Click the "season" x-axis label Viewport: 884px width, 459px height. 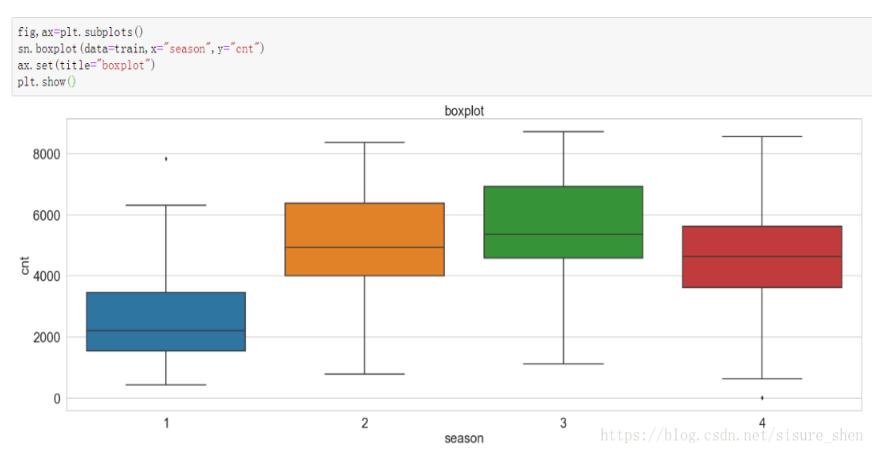(464, 438)
